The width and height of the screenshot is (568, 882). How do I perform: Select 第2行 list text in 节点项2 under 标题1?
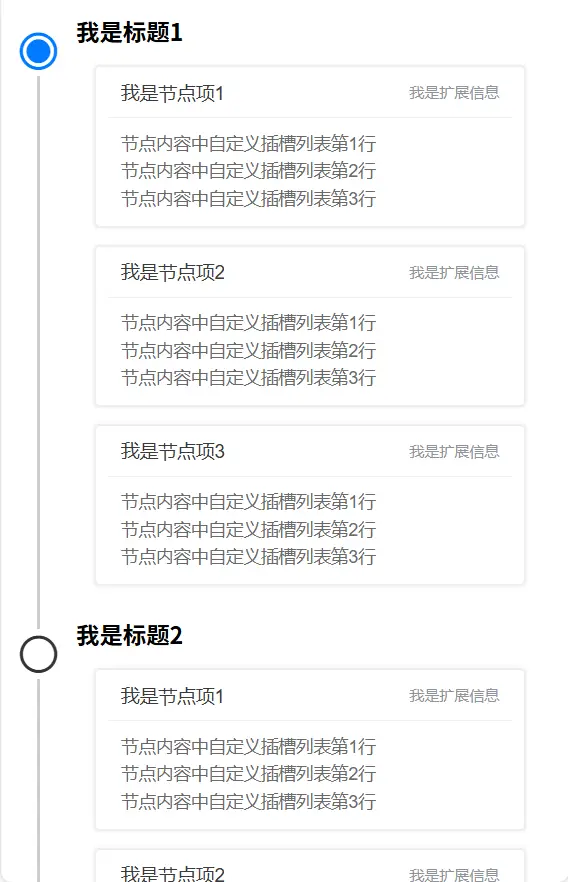point(248,350)
